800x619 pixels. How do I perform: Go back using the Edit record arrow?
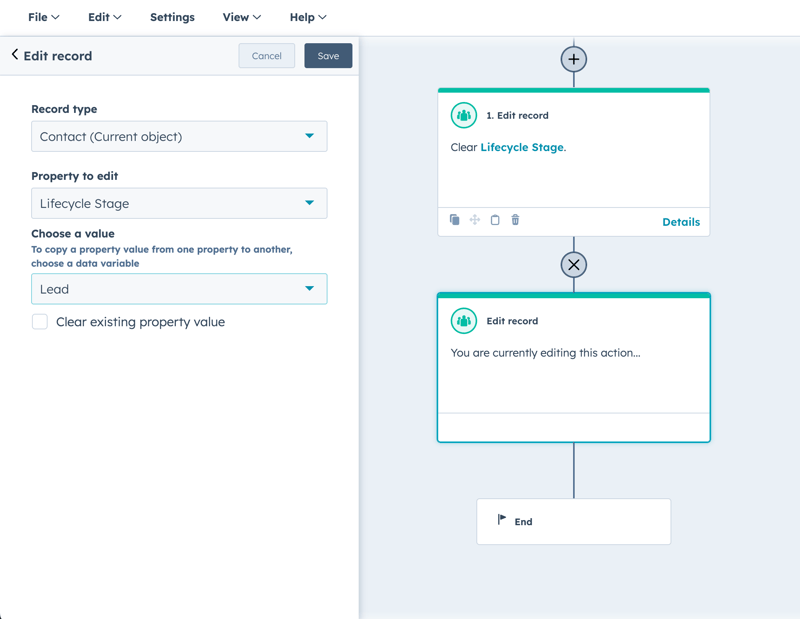coord(15,55)
